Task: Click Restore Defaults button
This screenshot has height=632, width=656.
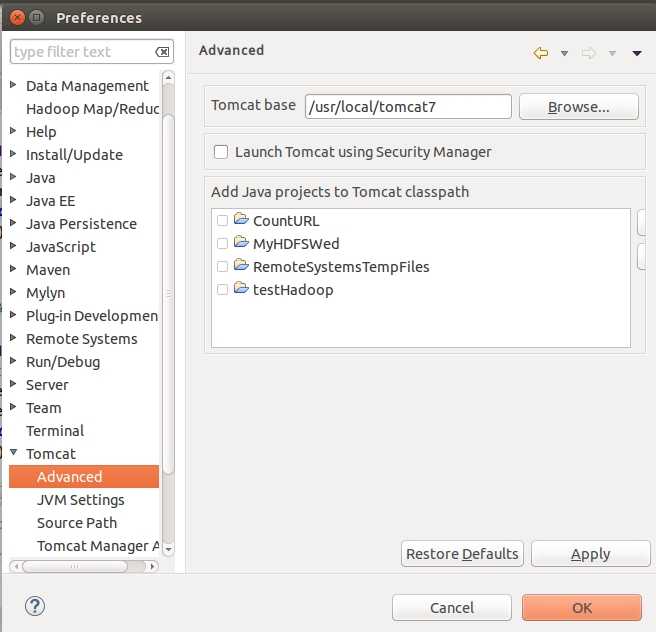Action: pyautogui.click(x=462, y=554)
